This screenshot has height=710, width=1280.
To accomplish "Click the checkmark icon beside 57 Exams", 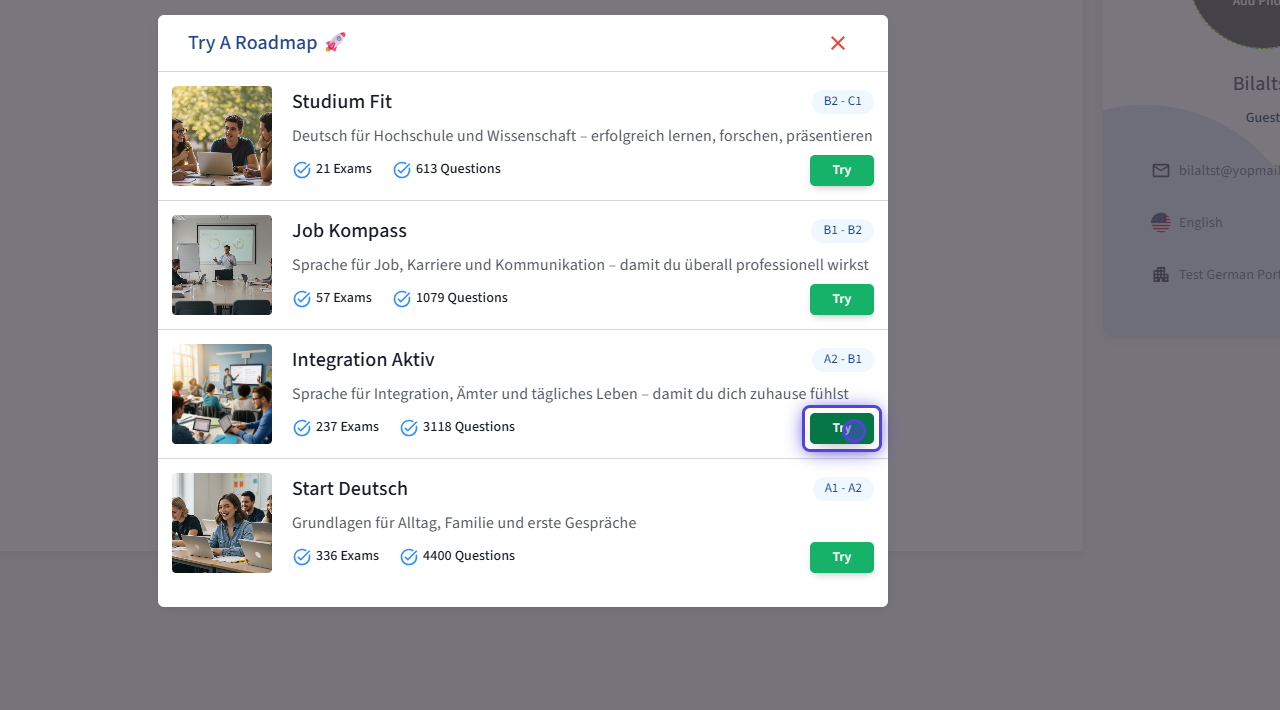I will coord(302,299).
